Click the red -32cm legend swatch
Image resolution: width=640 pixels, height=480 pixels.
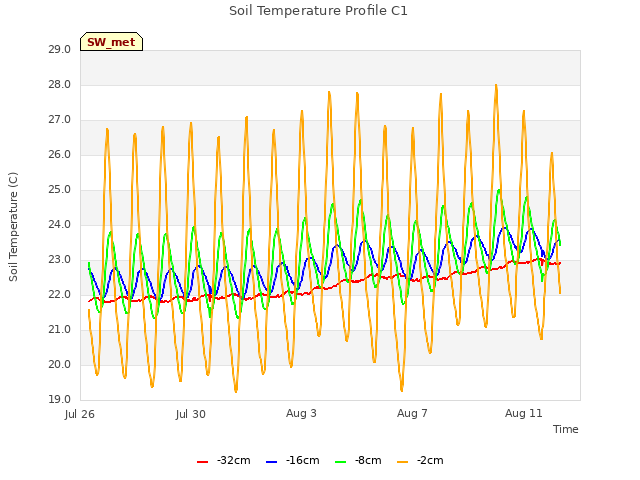tap(202, 461)
